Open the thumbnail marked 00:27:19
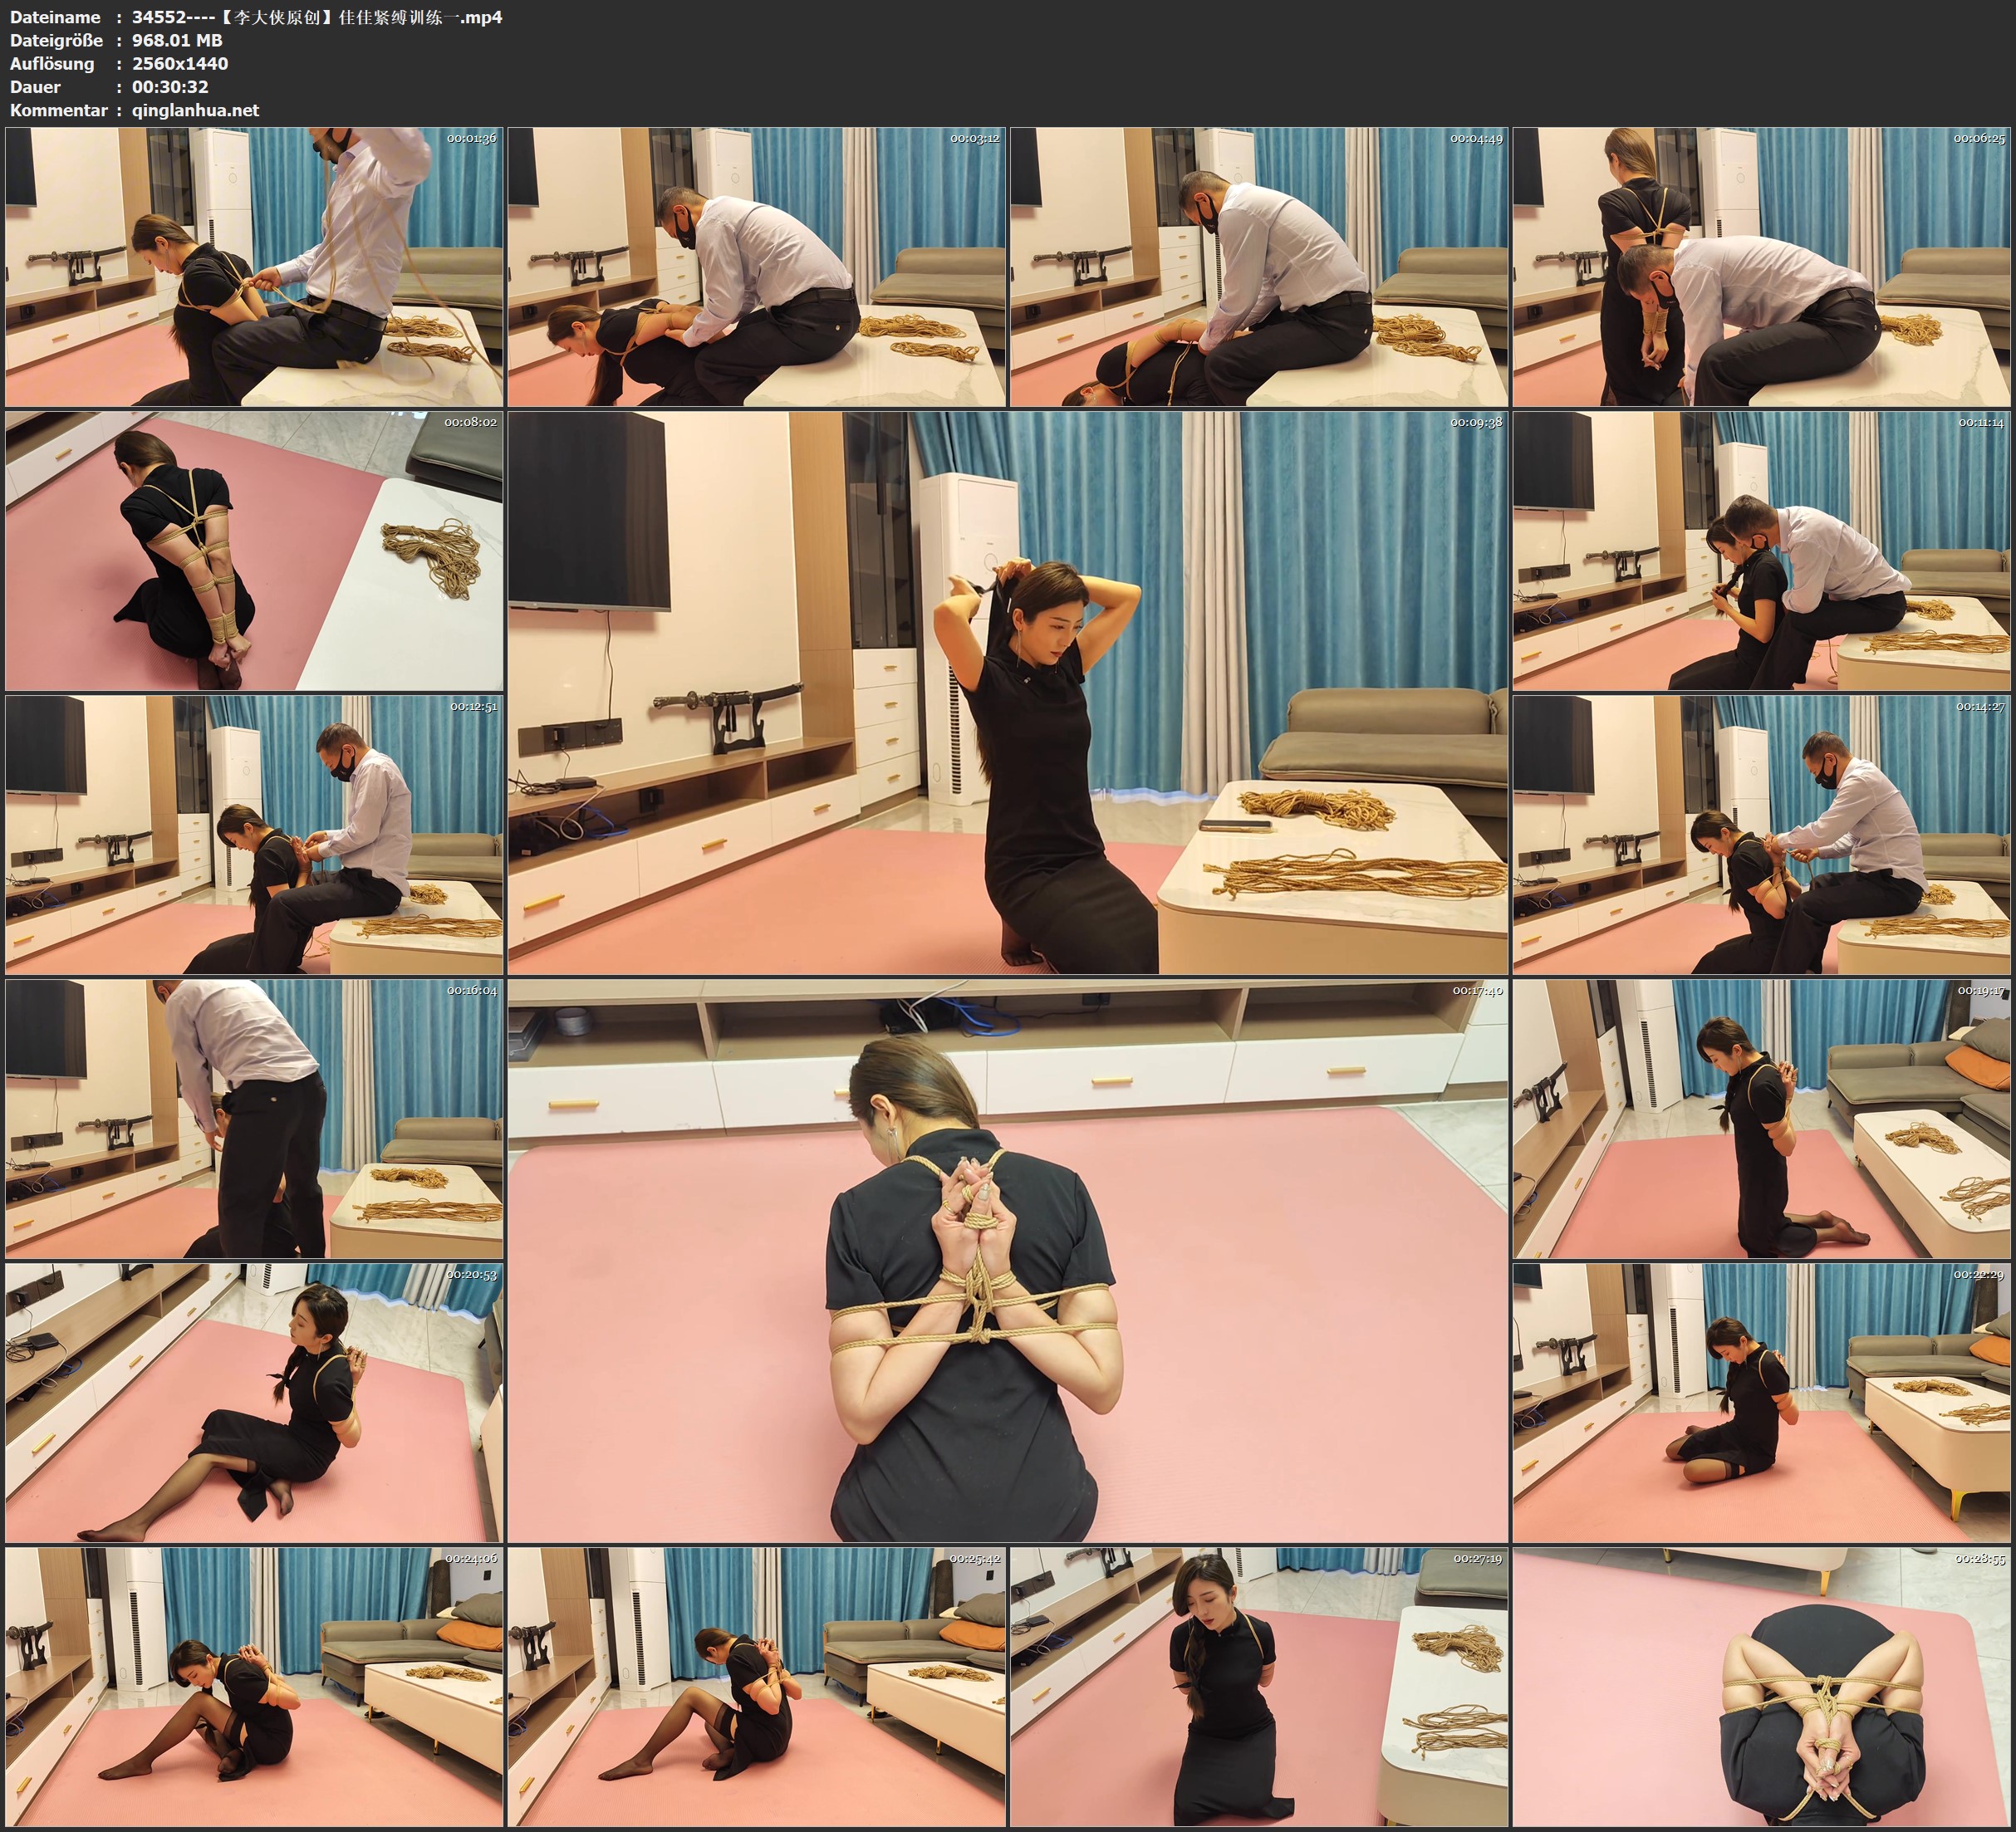2016x1832 pixels. click(x=1259, y=1686)
